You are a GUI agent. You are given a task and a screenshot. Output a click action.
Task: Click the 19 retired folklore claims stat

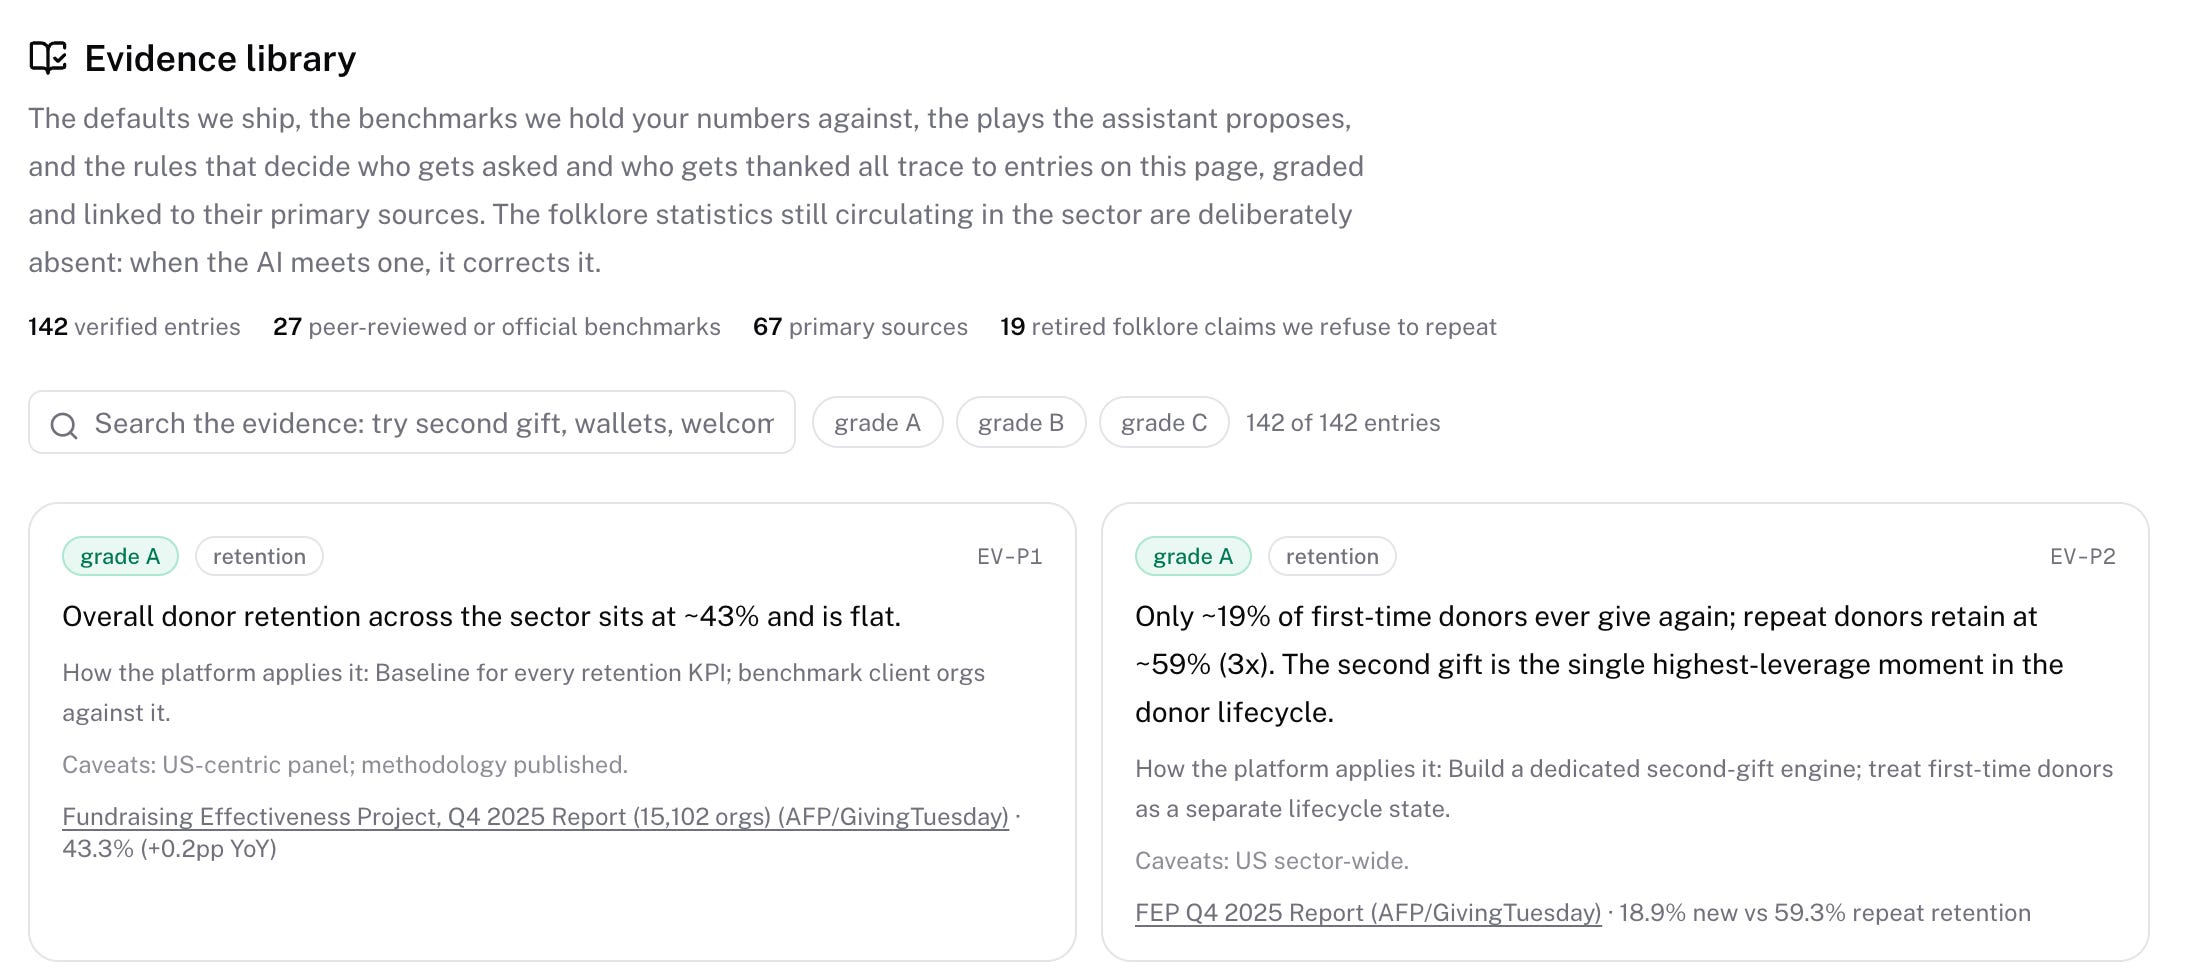(1248, 327)
